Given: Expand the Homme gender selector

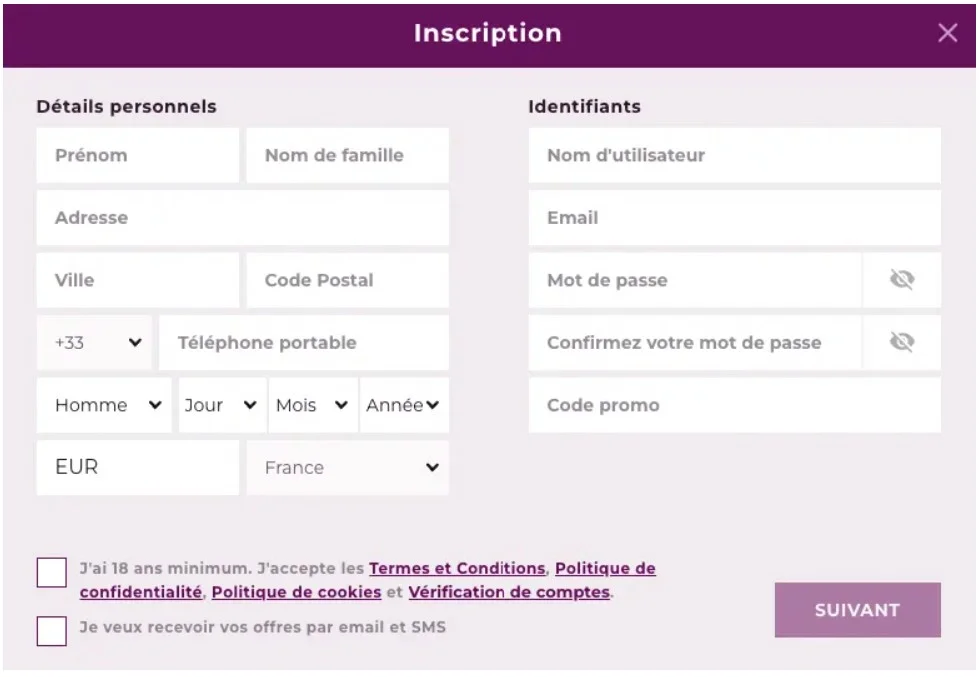Looking at the screenshot, I should tap(104, 405).
